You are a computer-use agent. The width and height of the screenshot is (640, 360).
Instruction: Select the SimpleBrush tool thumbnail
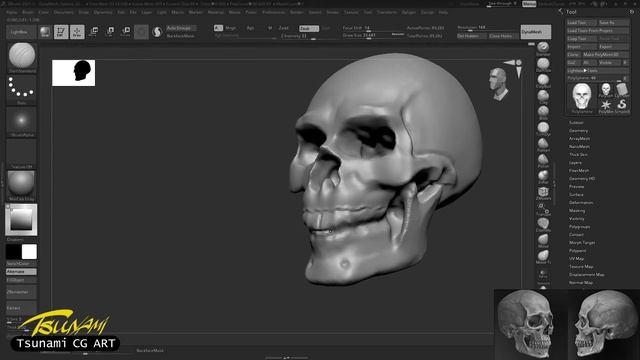point(622,105)
